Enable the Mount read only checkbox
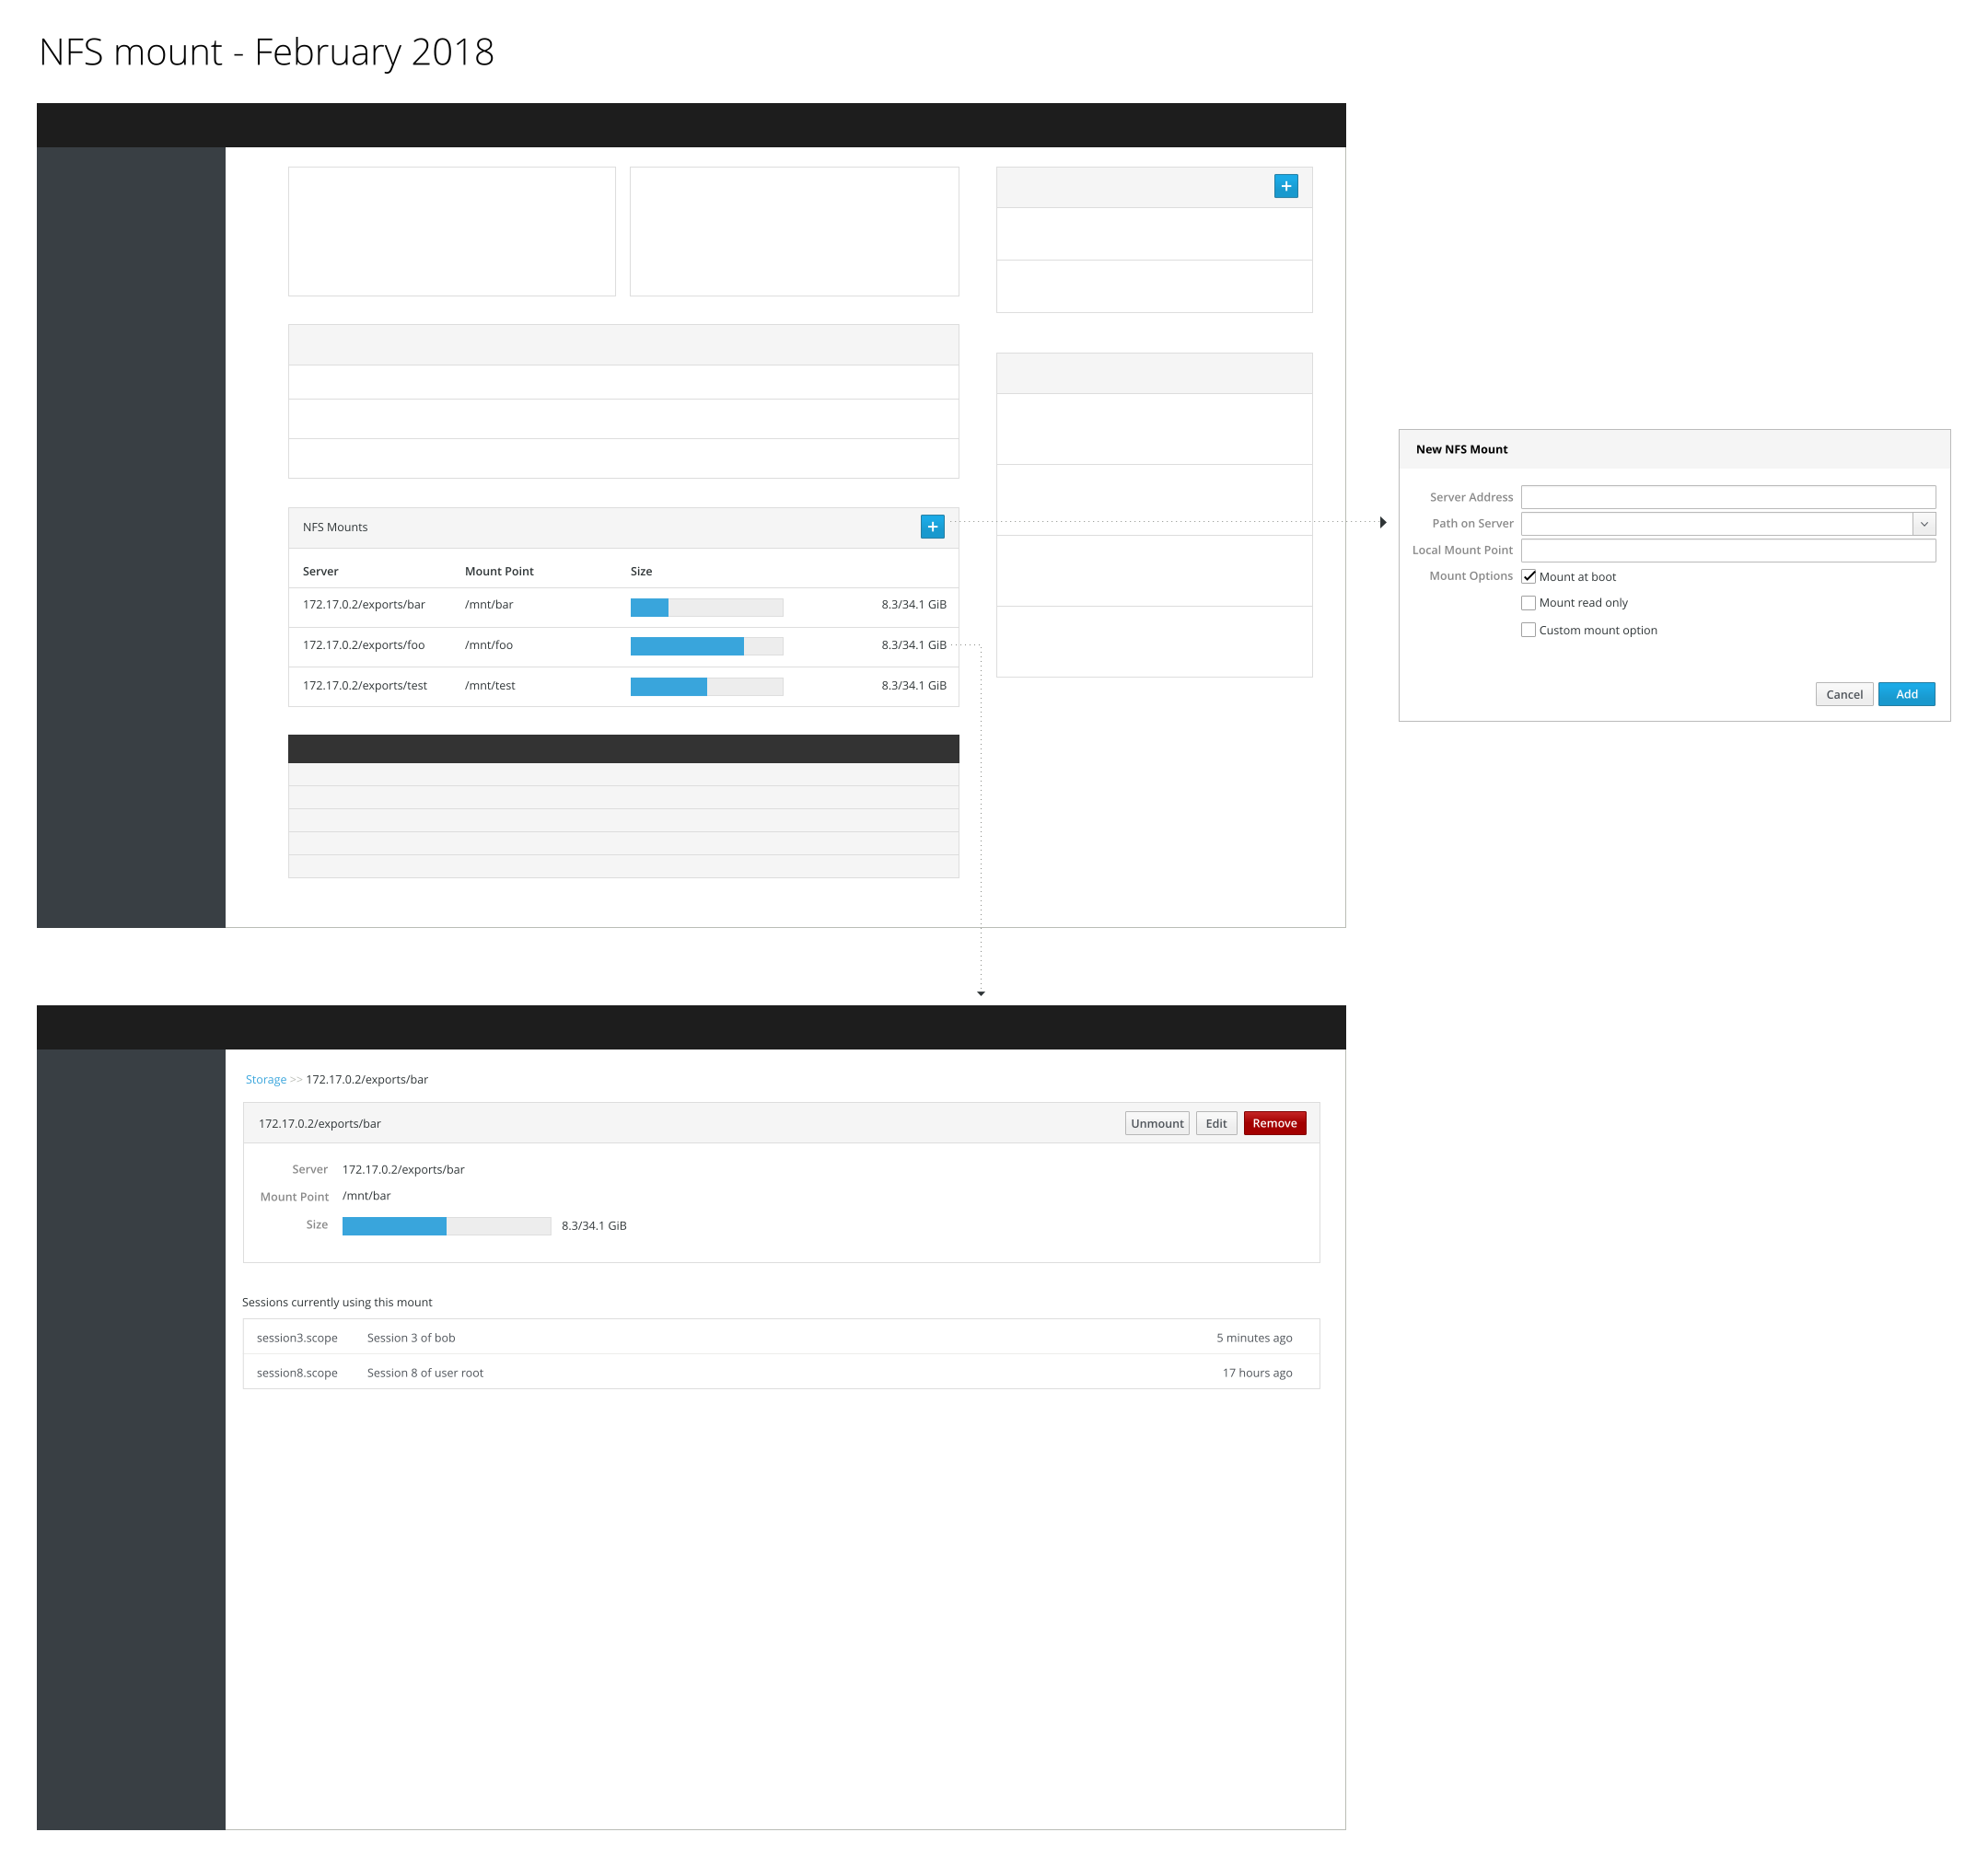Image resolution: width=1988 pixels, height=1867 pixels. [1528, 603]
